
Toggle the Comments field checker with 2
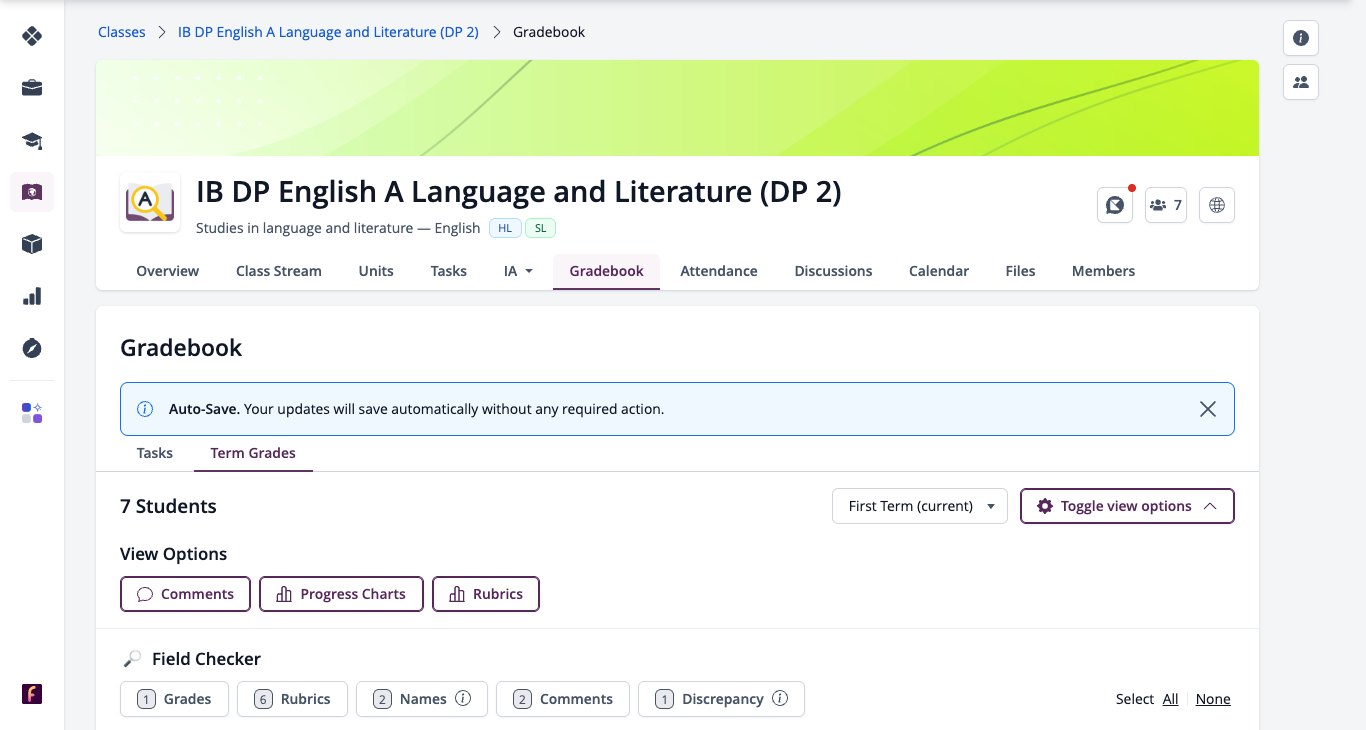pyautogui.click(x=563, y=699)
